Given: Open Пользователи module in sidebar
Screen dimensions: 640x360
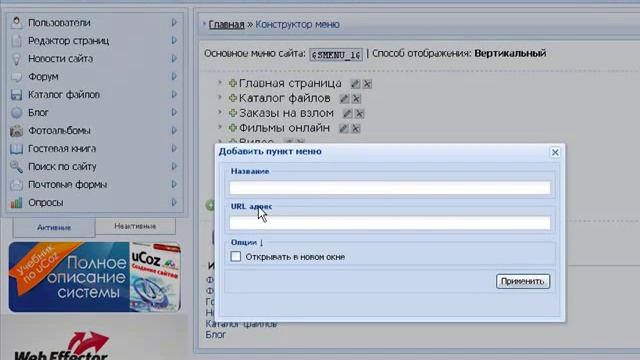Looking at the screenshot, I should point(59,23).
